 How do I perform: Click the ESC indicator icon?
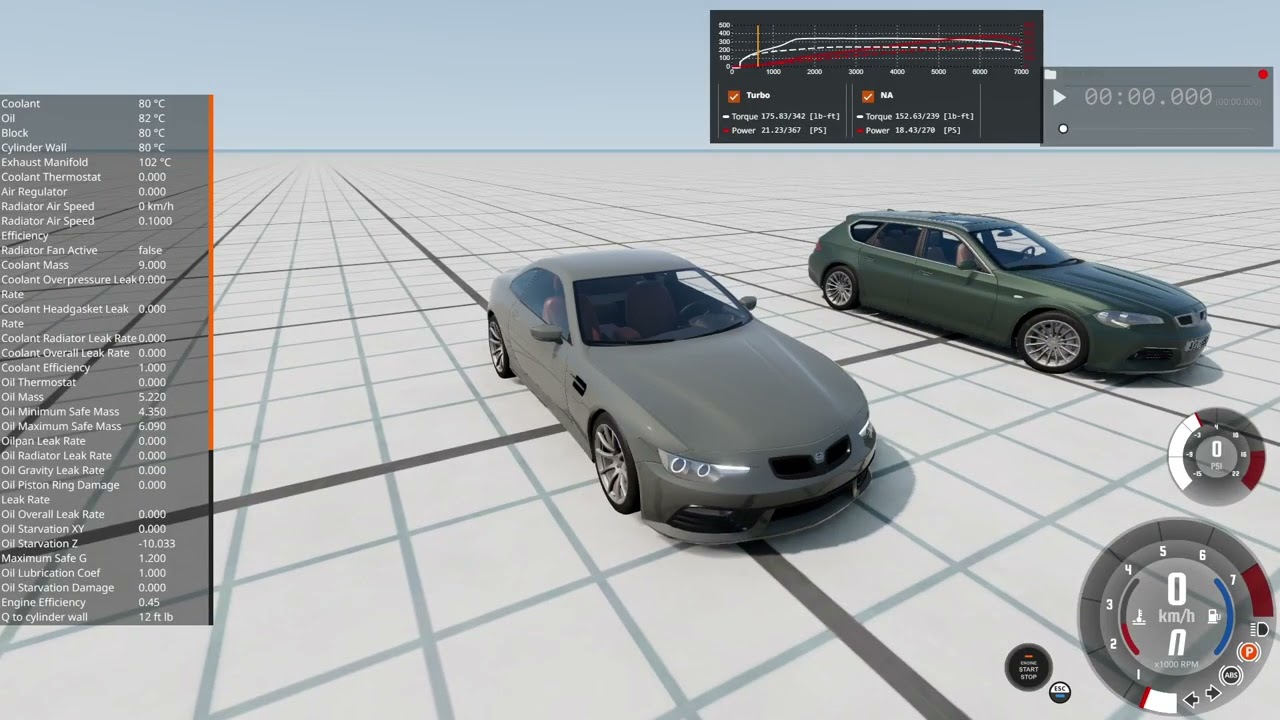pyautogui.click(x=1060, y=692)
